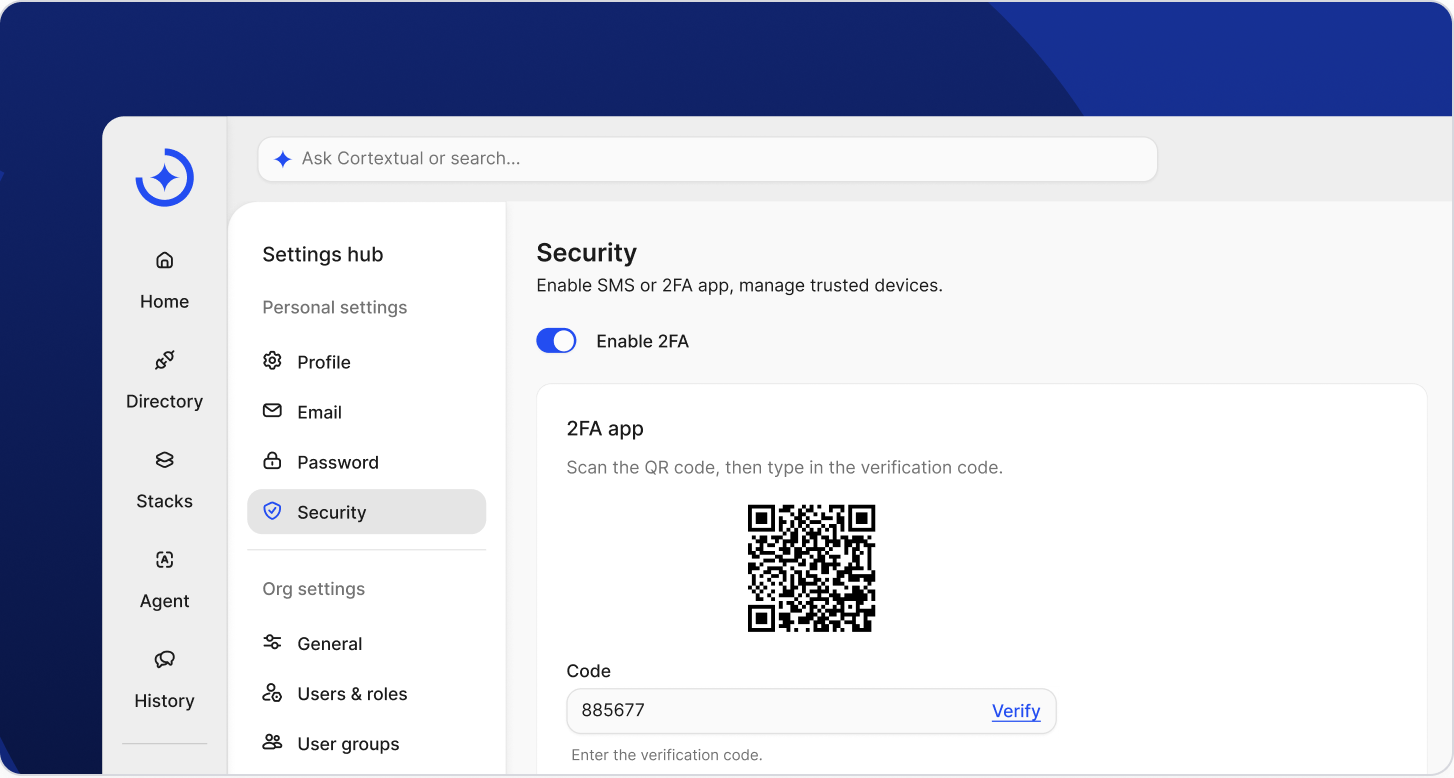The width and height of the screenshot is (1454, 778).
Task: Click the Cortextual logo icon
Action: pos(165,178)
